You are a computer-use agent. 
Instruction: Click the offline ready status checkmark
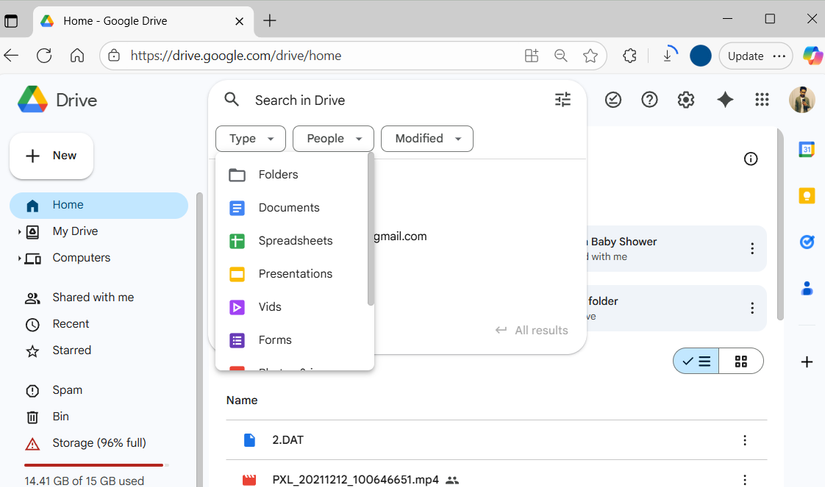pos(613,100)
